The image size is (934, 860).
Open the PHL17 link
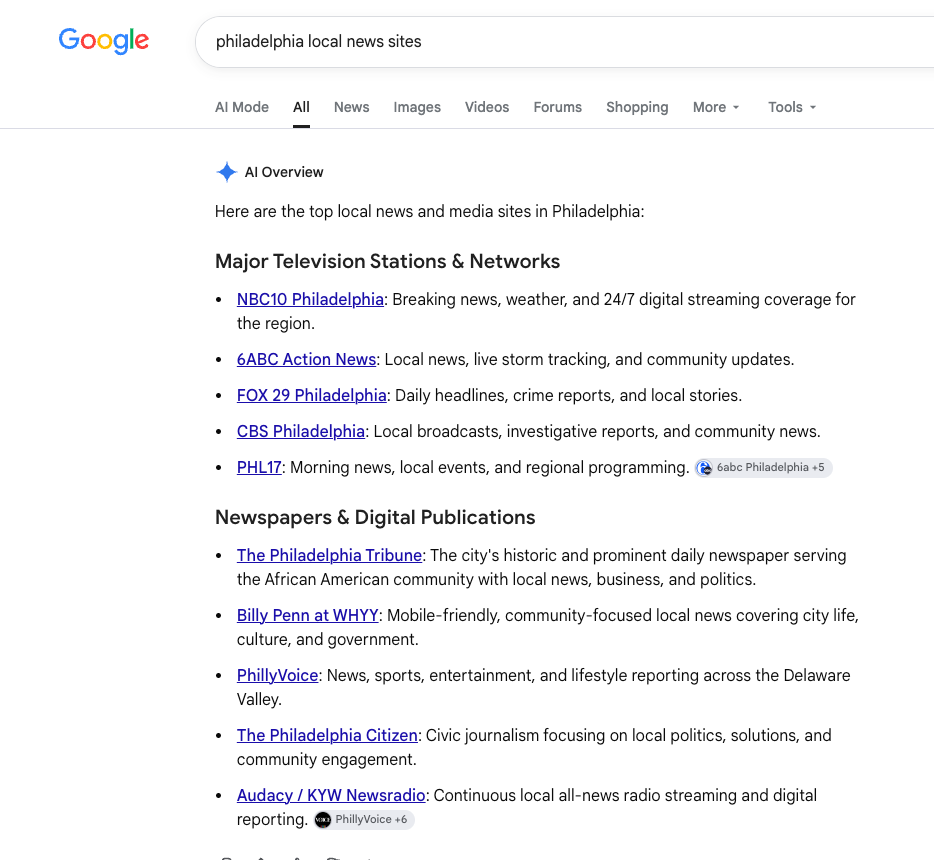259,467
